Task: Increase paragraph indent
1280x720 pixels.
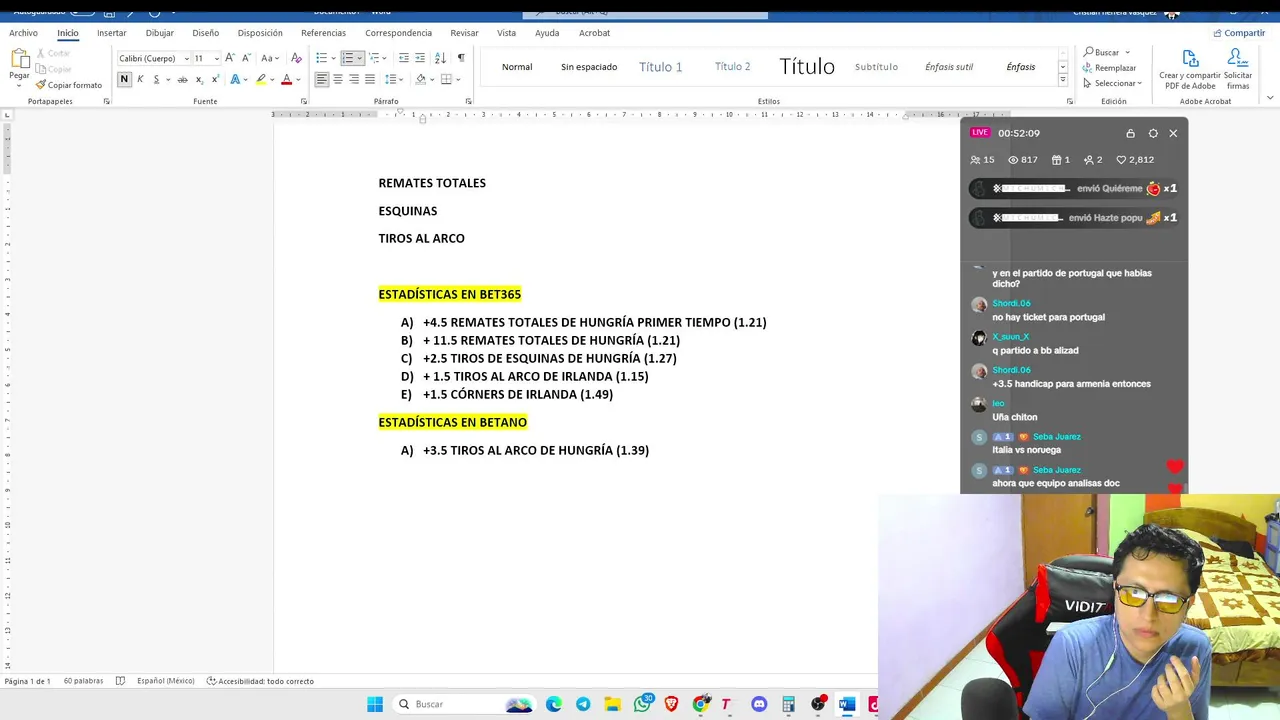Action: point(420,58)
